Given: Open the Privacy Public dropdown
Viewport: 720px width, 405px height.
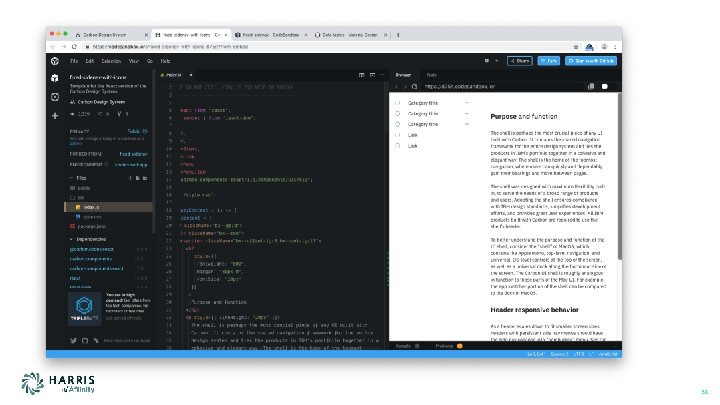Looking at the screenshot, I should [x=137, y=131].
